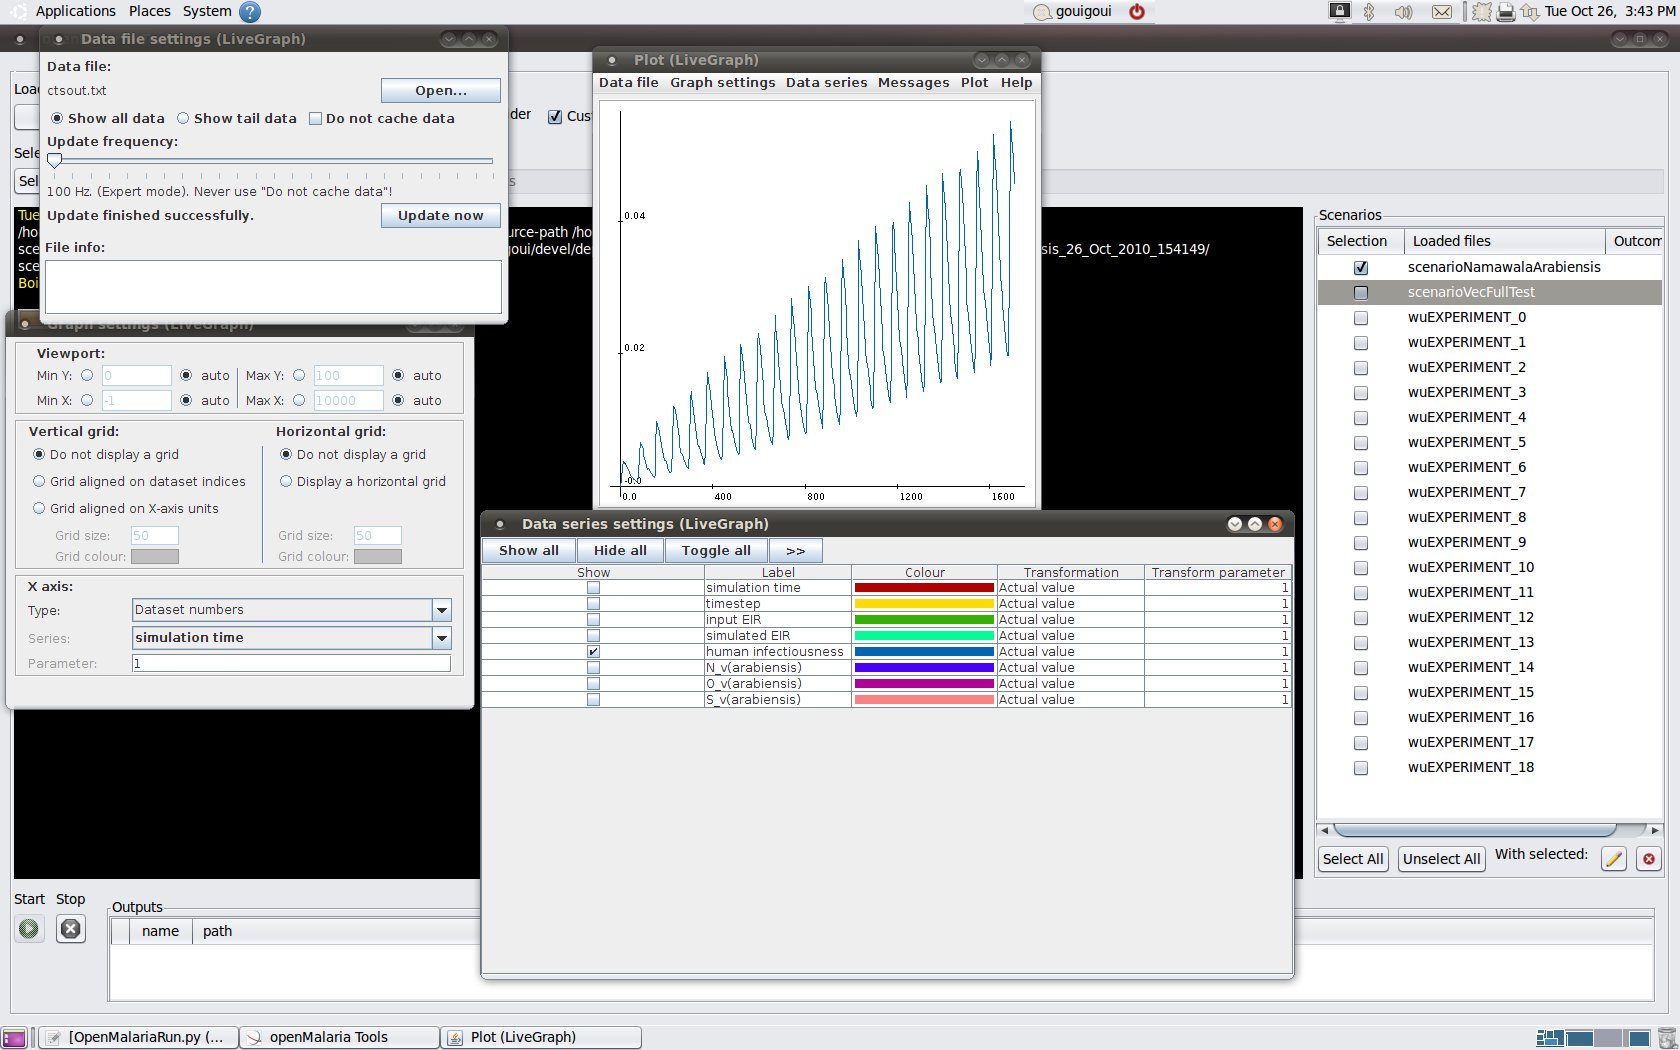Click the blue colour swatch for human infectiousness
The height and width of the screenshot is (1050, 1680).
point(924,652)
